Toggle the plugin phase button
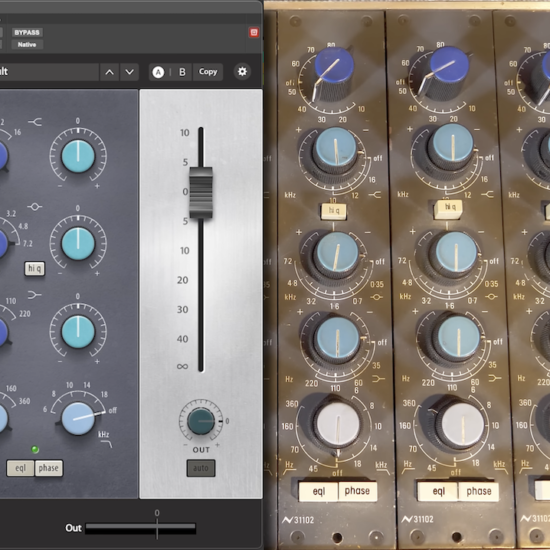Image resolution: width=550 pixels, height=550 pixels. pos(49,468)
